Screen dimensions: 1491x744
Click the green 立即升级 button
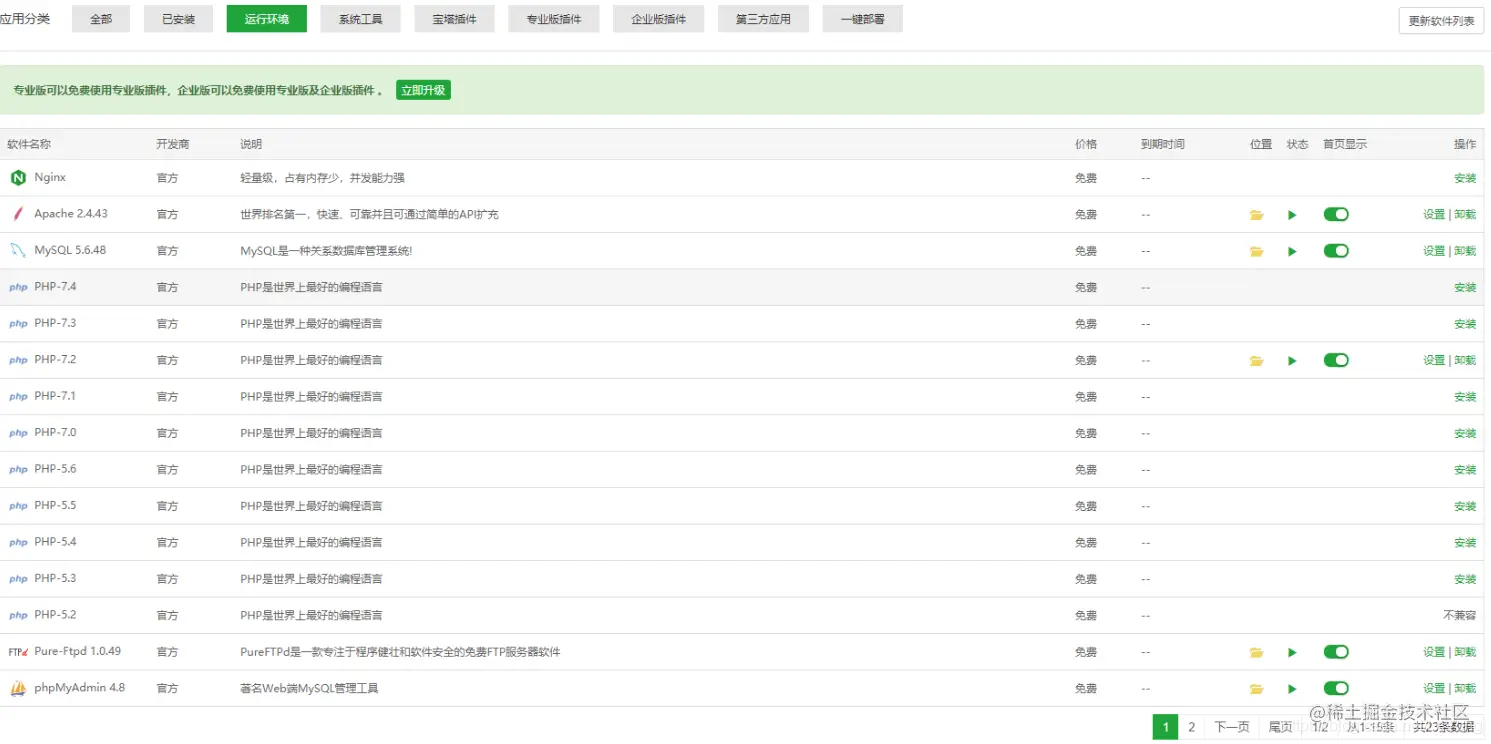pyautogui.click(x=423, y=90)
